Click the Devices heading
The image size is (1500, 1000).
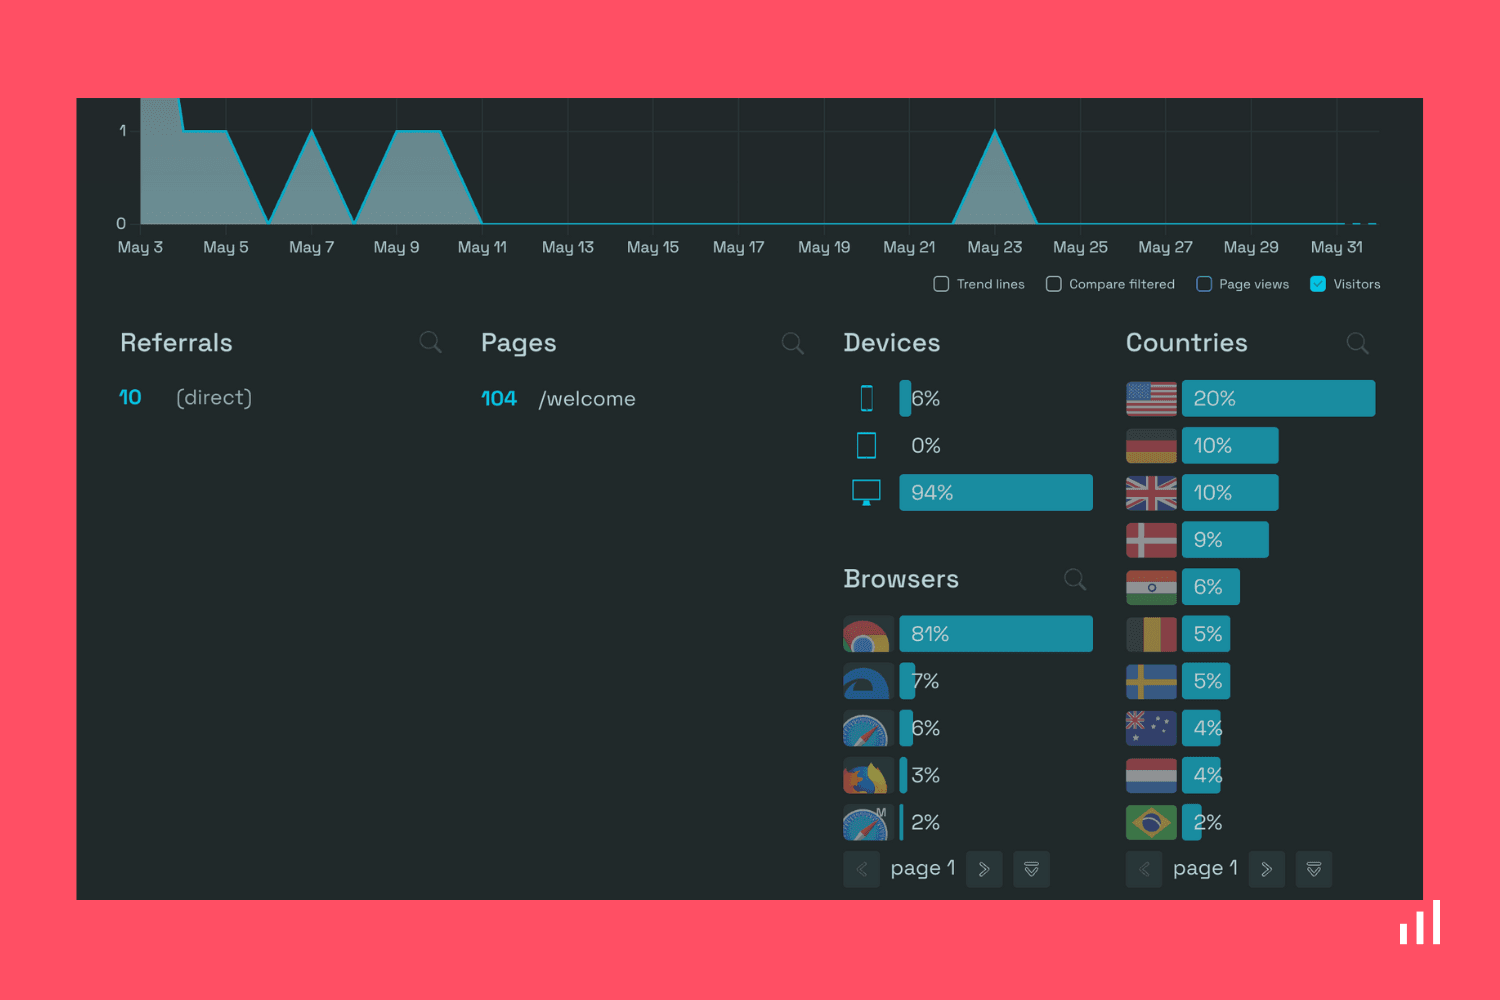pos(892,343)
